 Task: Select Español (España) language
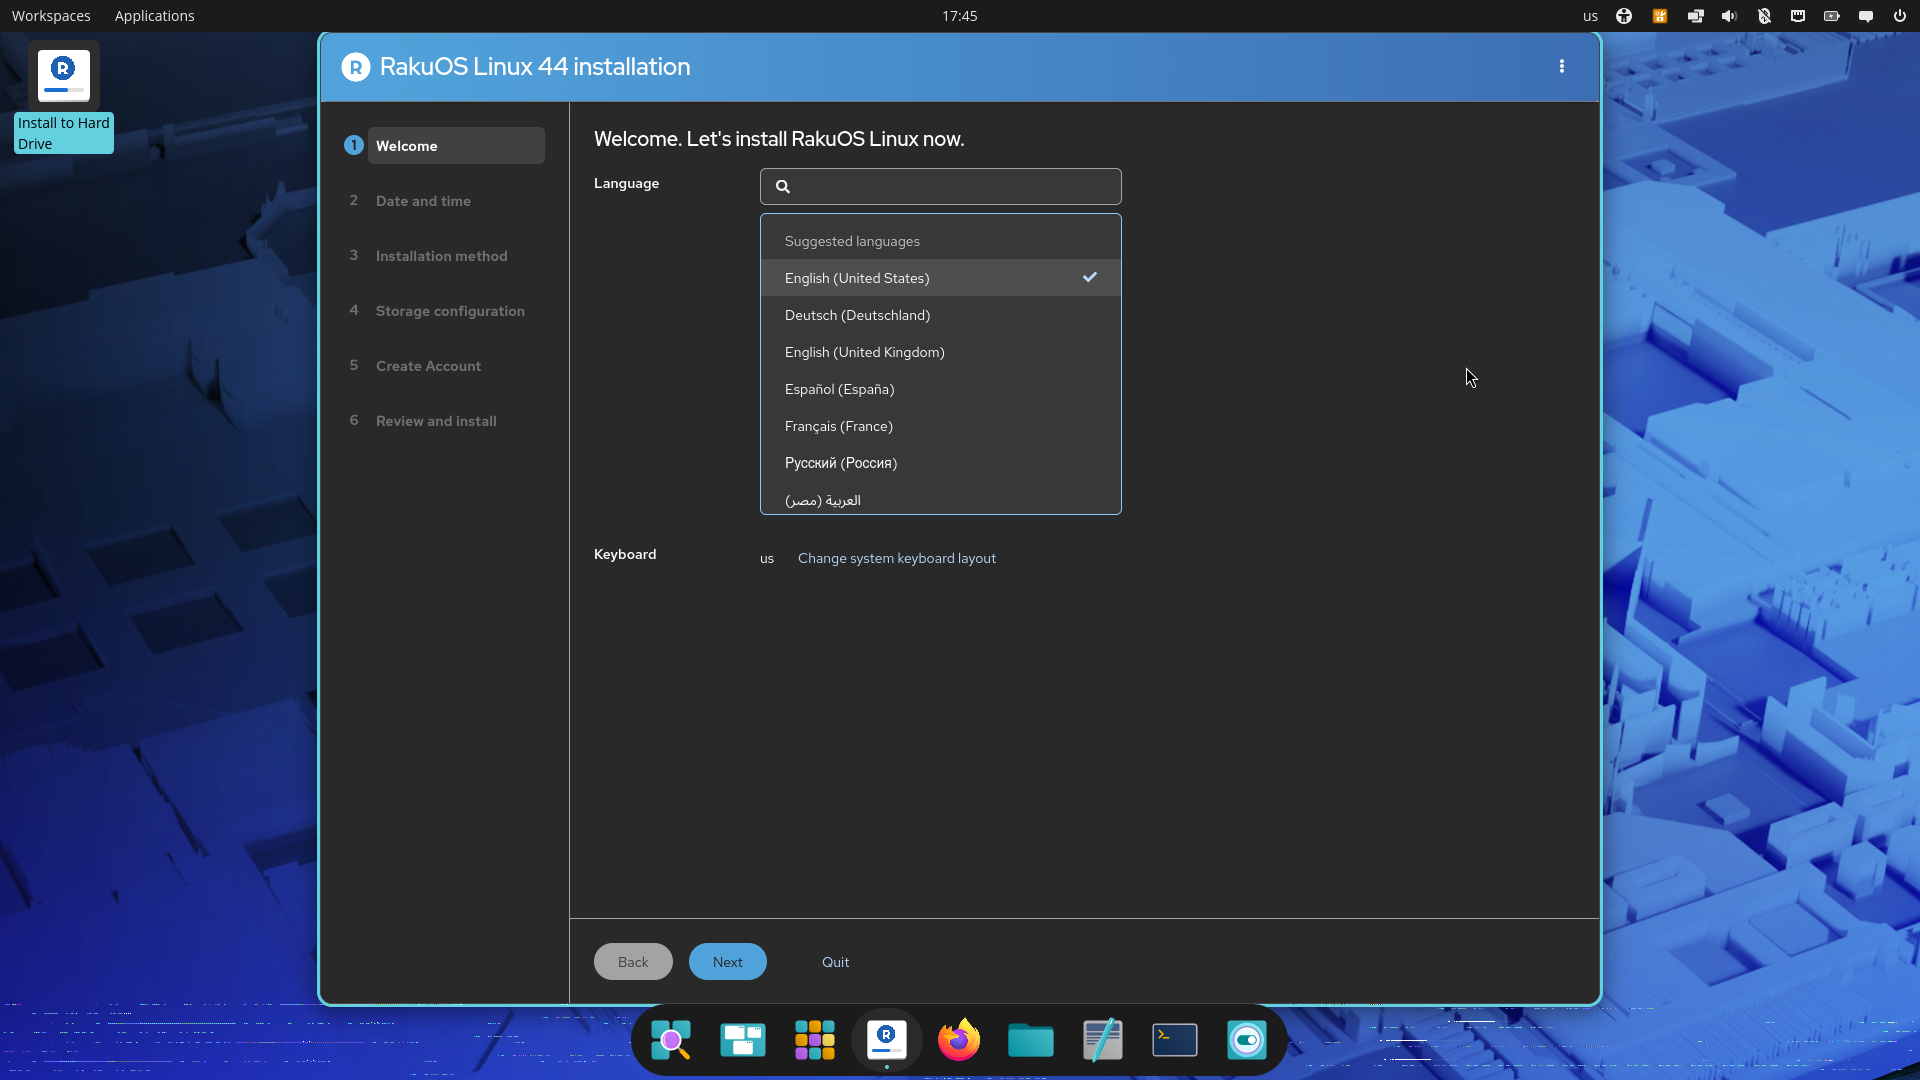pos(941,389)
